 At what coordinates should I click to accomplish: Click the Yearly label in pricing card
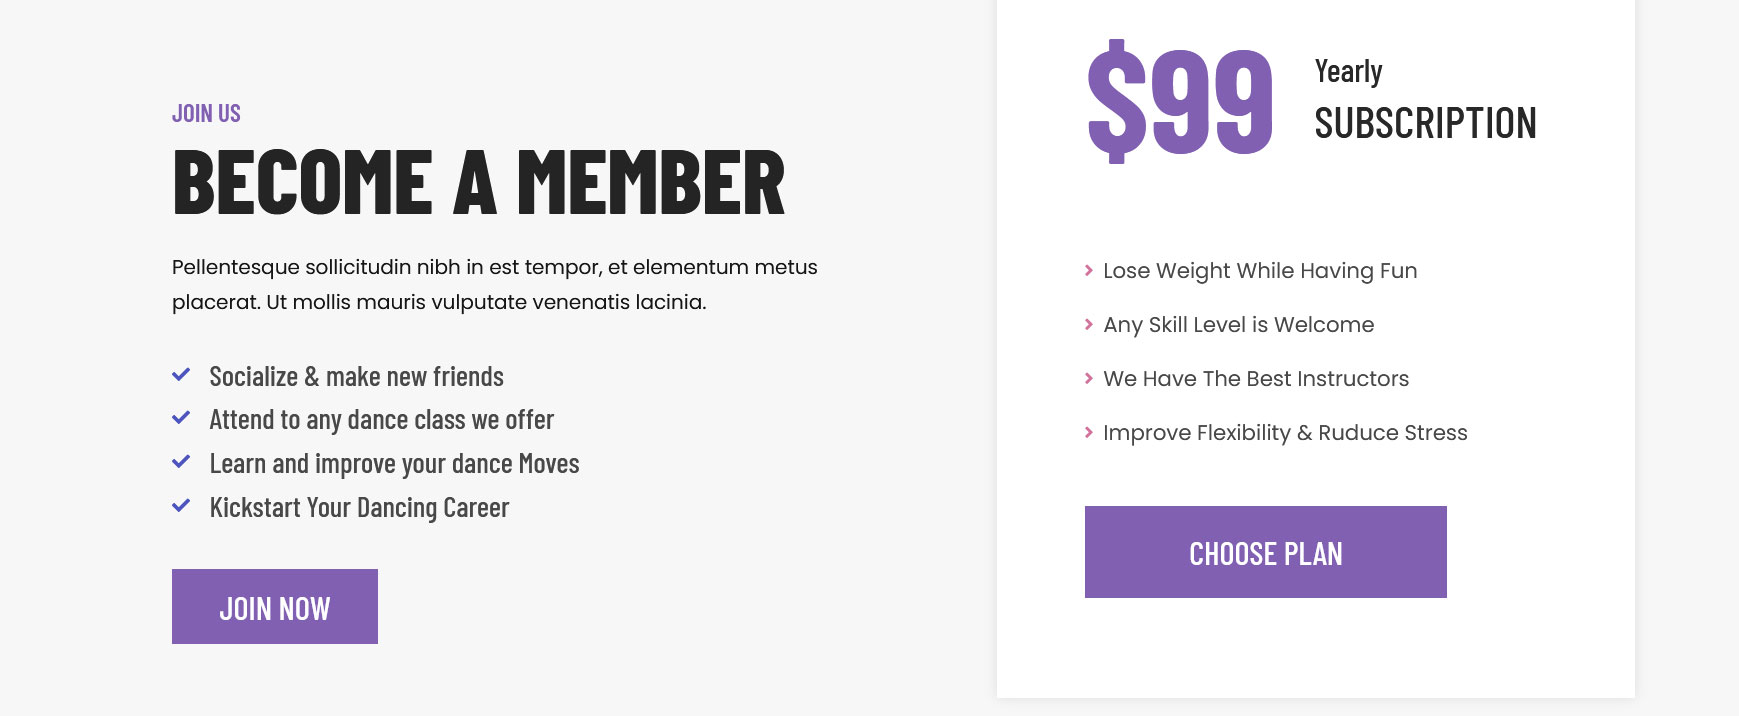click(1348, 71)
